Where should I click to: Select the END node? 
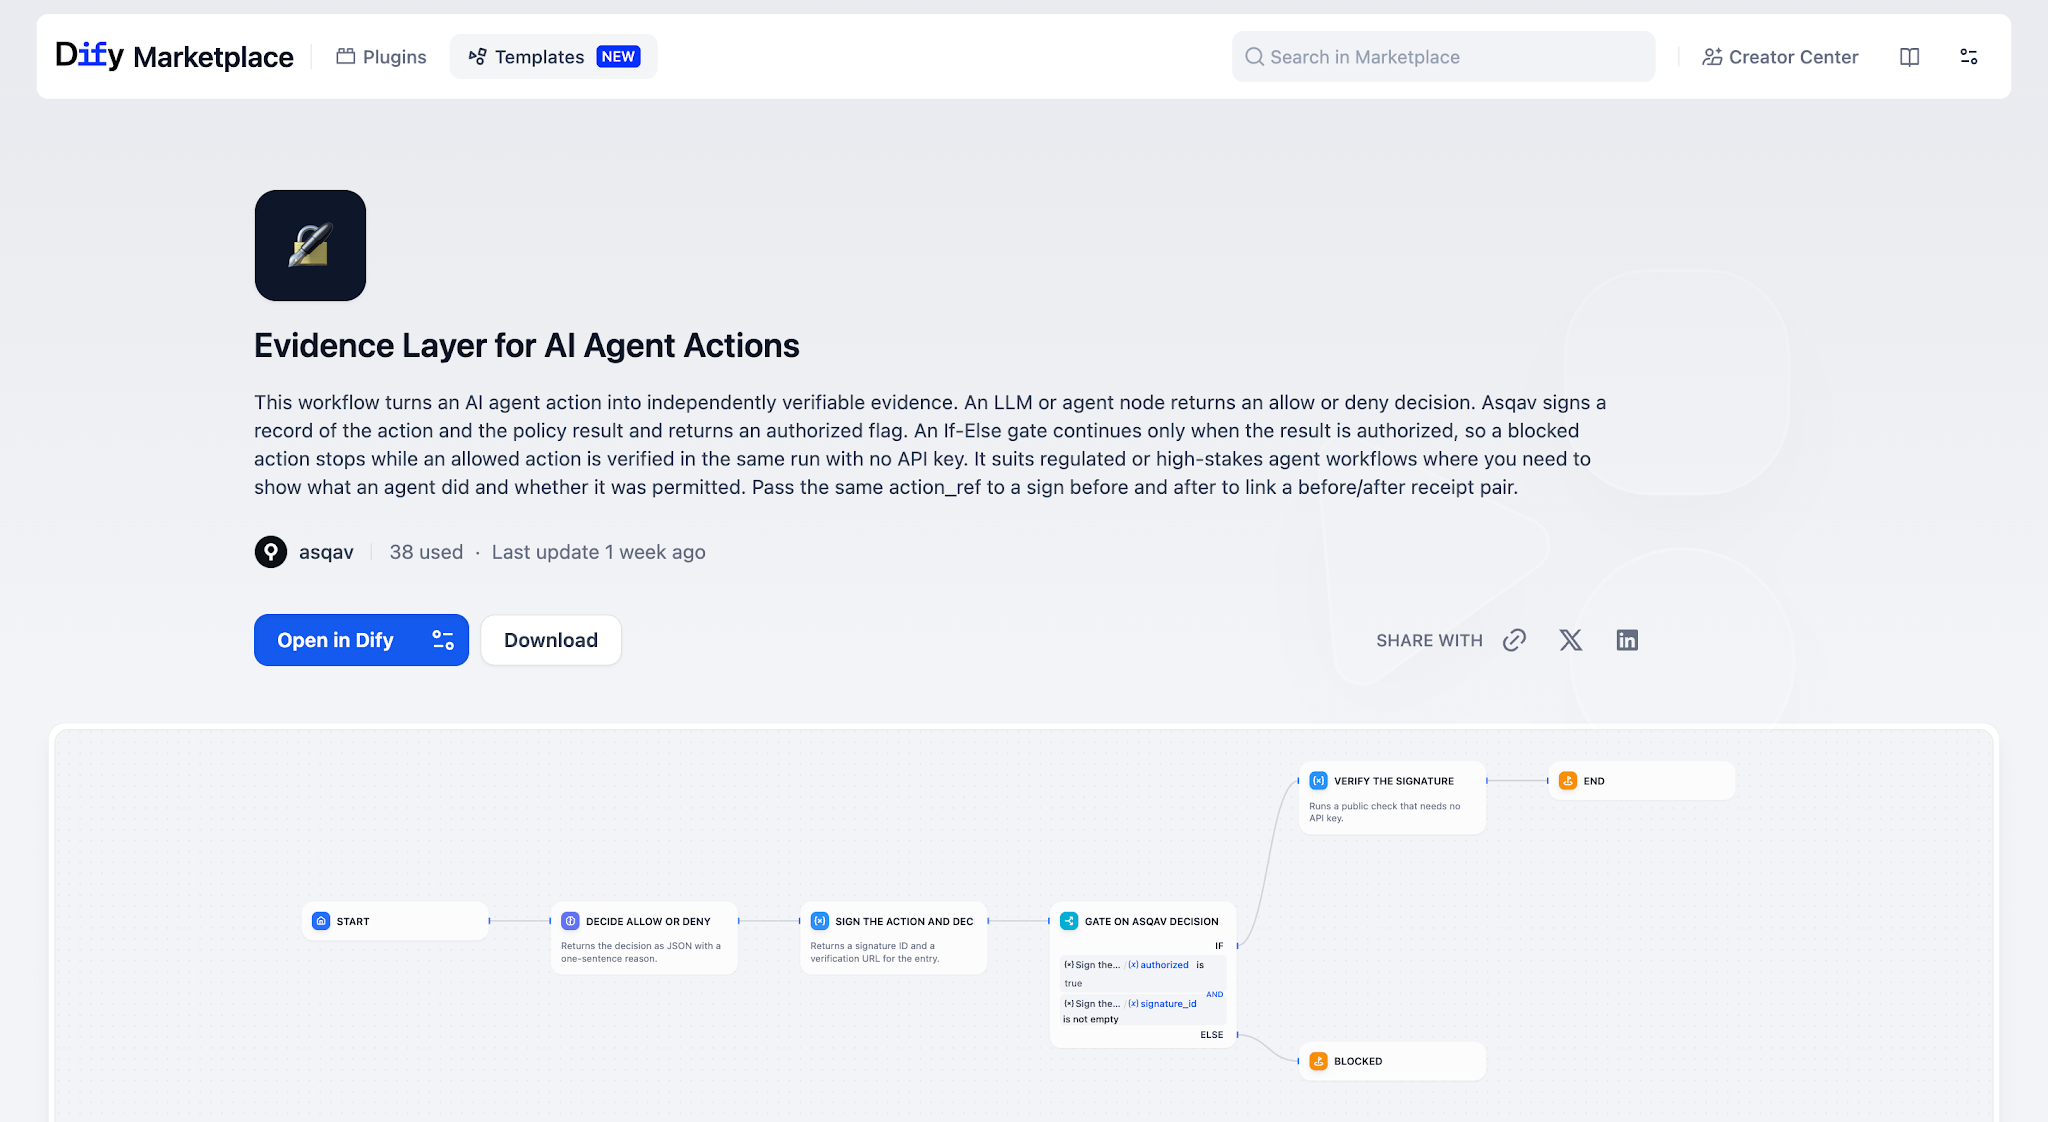pyautogui.click(x=1641, y=781)
